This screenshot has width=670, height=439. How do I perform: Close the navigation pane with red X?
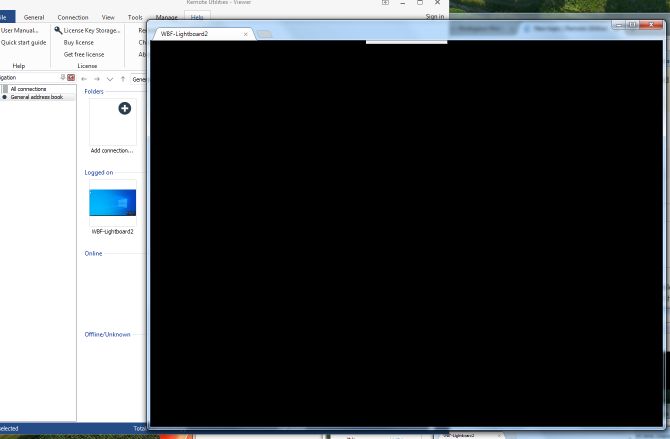tap(71, 77)
